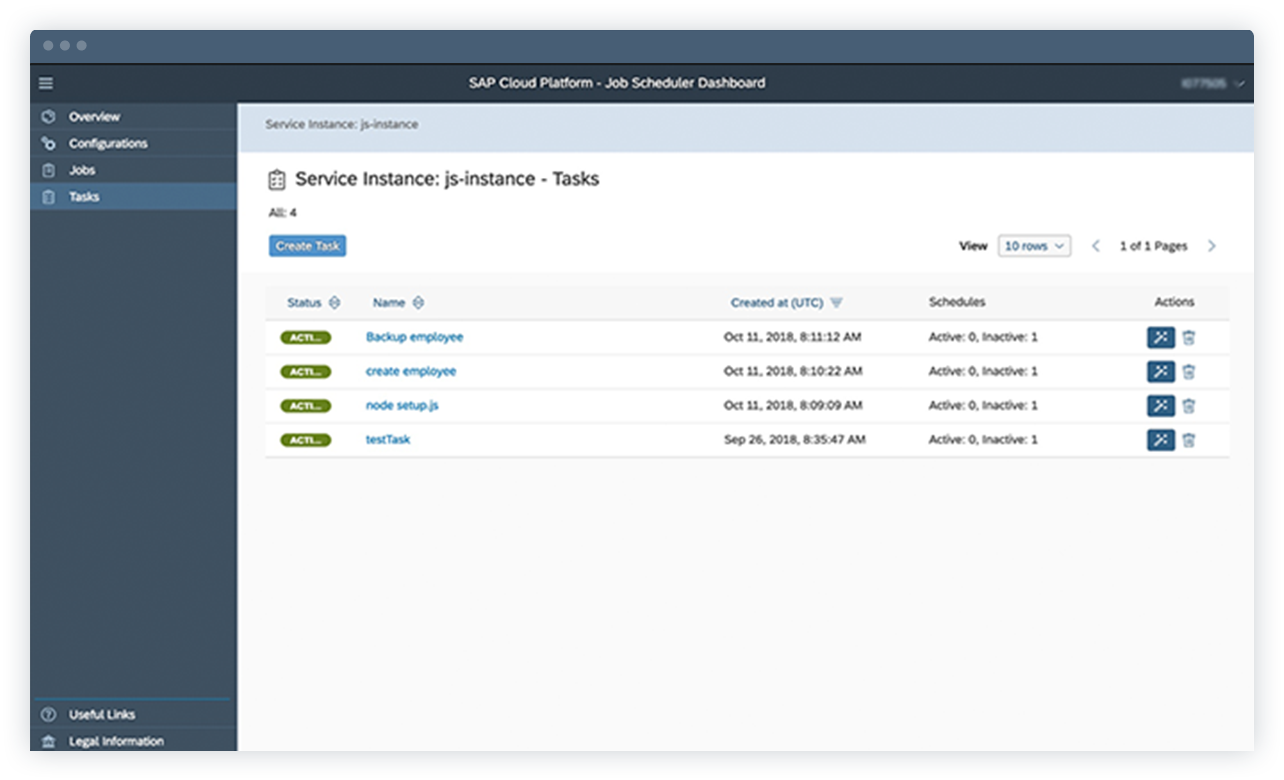Open the Overview sidebar item

coord(134,117)
